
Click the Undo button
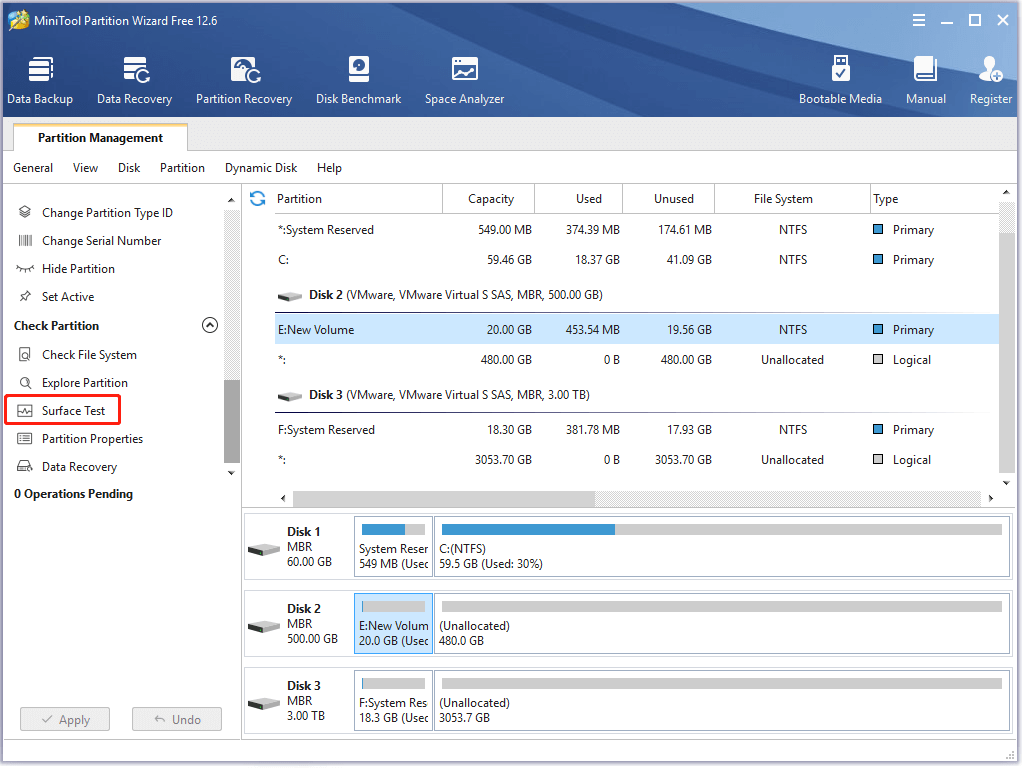(177, 720)
